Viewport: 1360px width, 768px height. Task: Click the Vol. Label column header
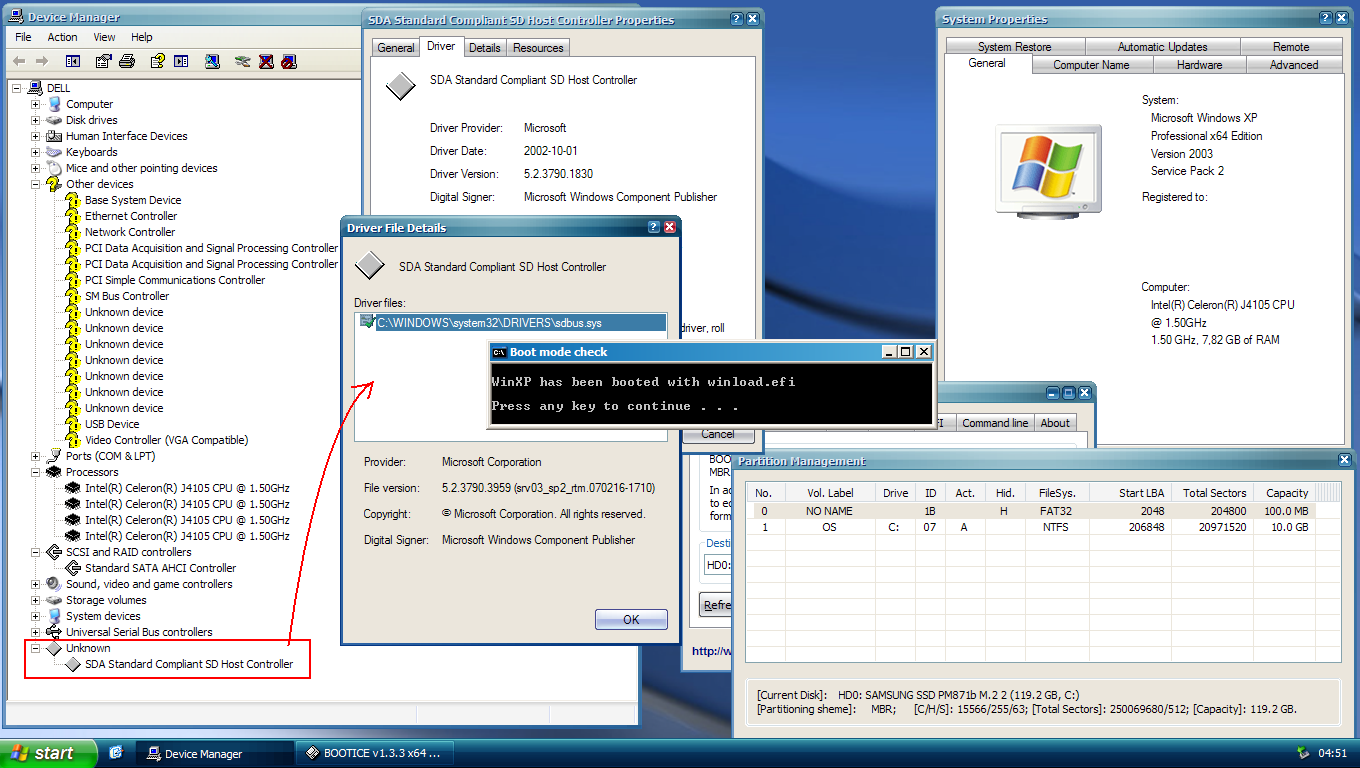(x=829, y=493)
